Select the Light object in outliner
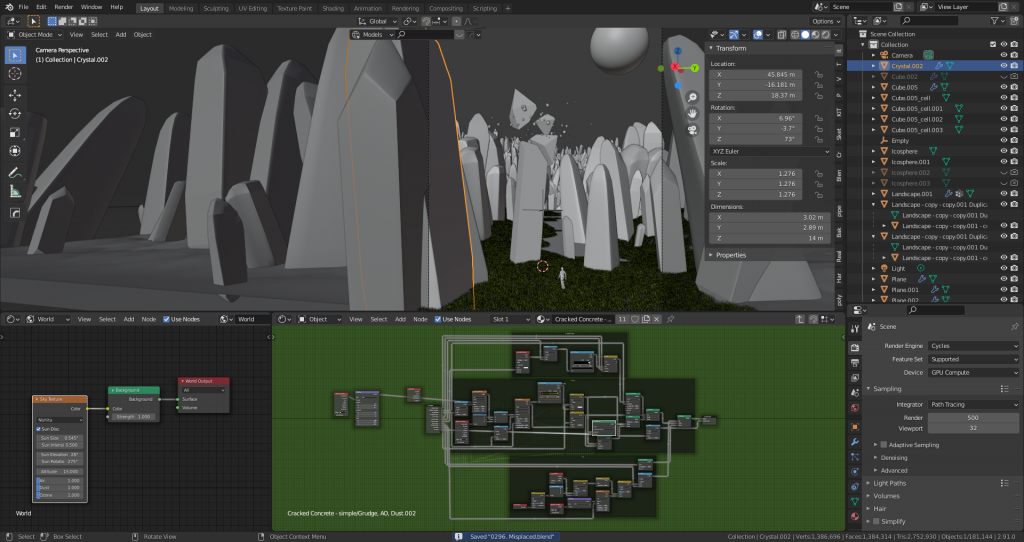This screenshot has width=1024, height=542. pyautogui.click(x=897, y=268)
